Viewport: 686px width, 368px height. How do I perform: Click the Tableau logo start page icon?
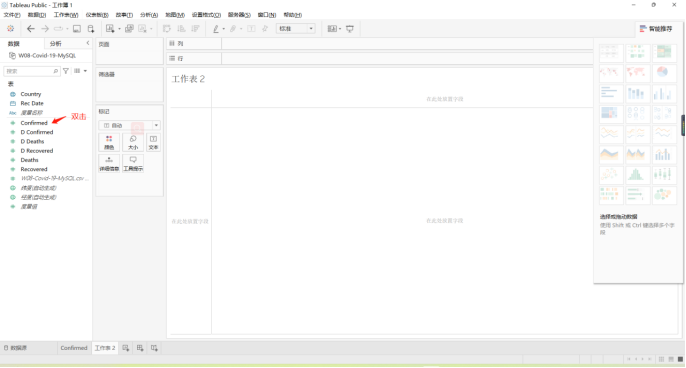tap(10, 29)
